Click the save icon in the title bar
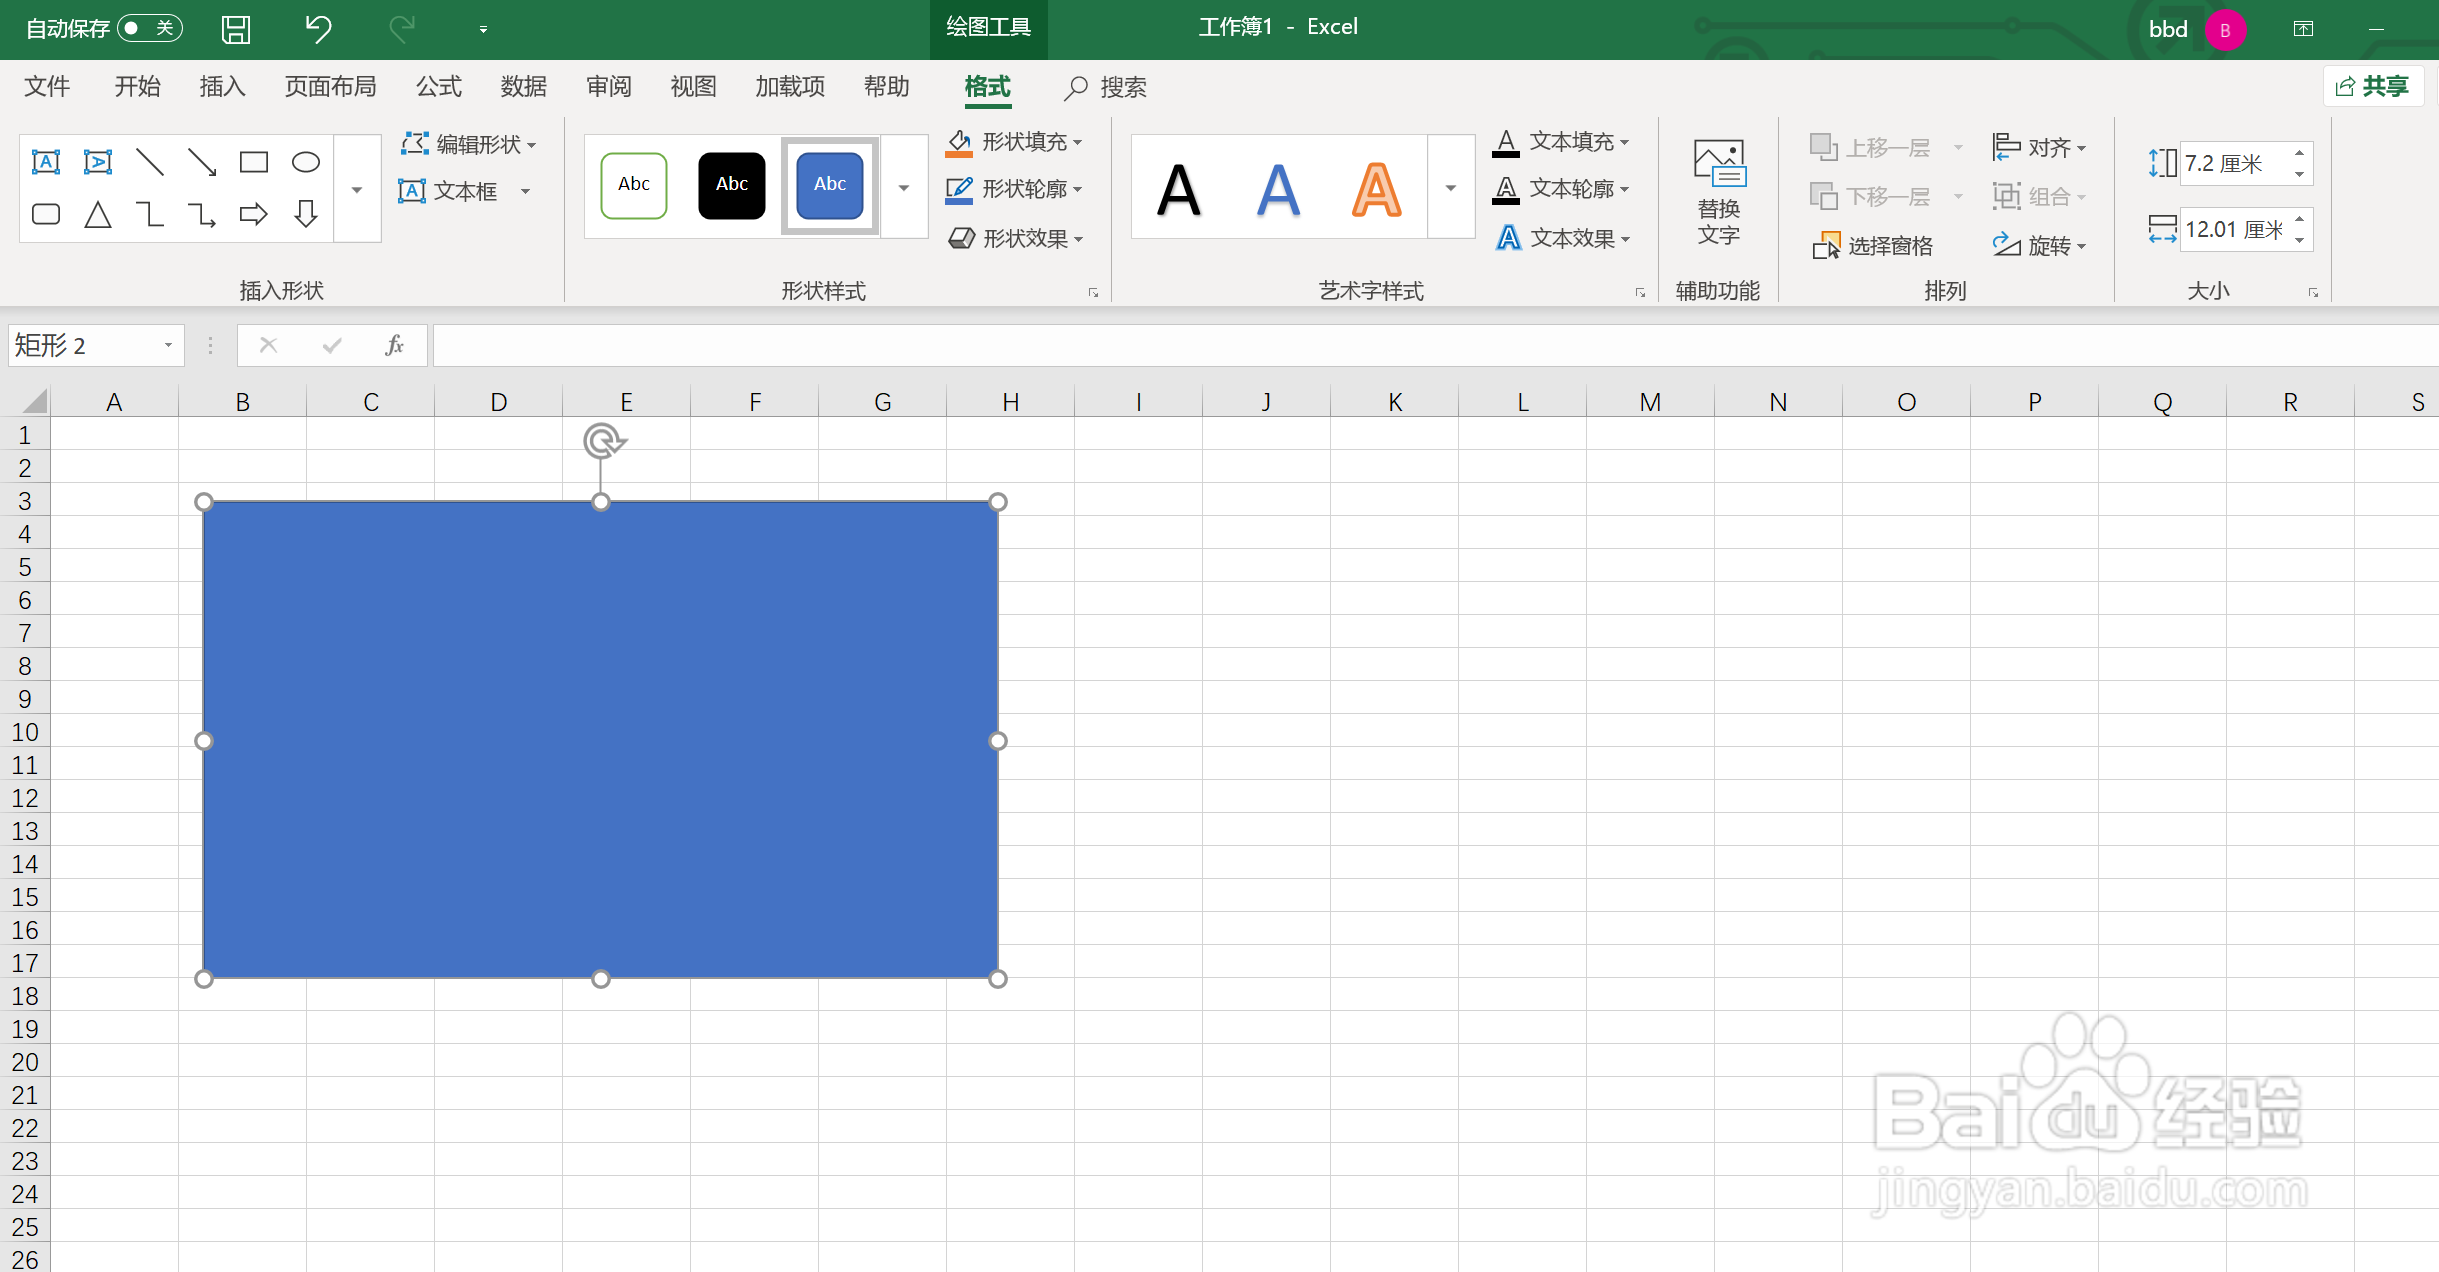 click(236, 29)
